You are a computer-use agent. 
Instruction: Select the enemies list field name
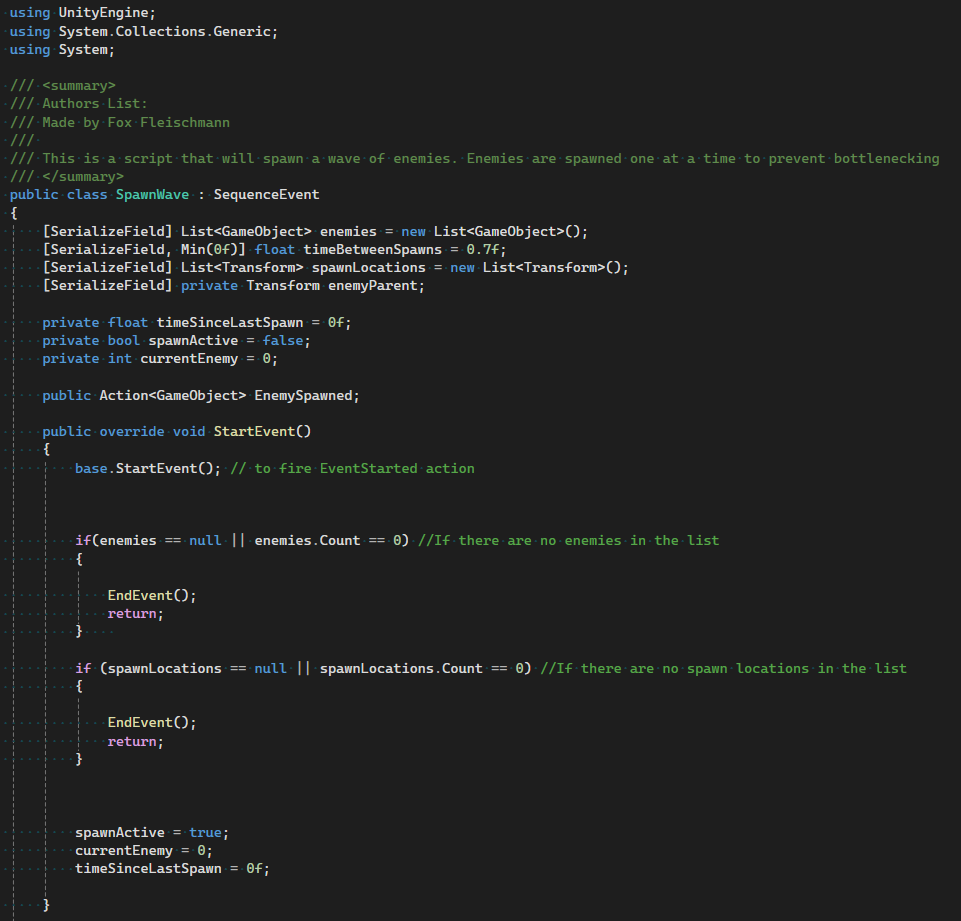[x=347, y=231]
